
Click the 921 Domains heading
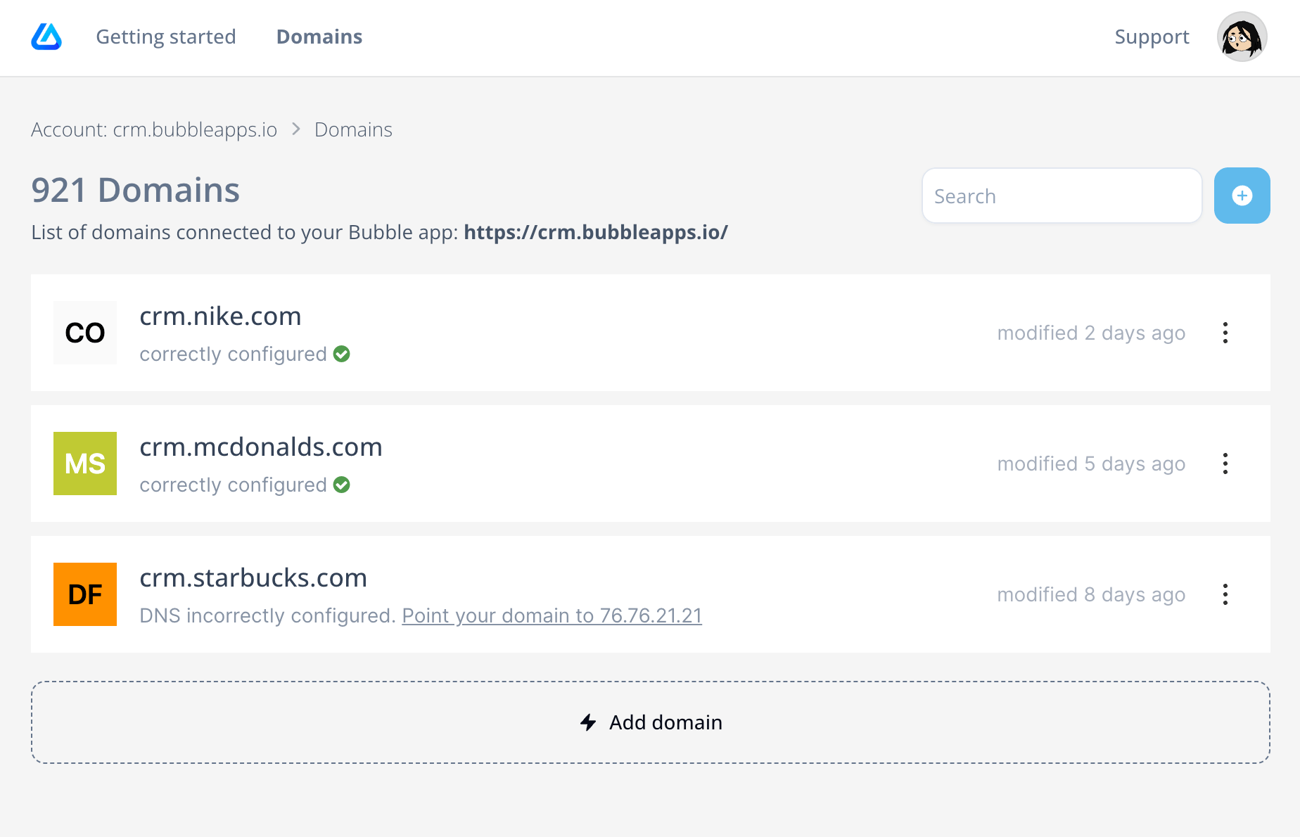coord(135,190)
